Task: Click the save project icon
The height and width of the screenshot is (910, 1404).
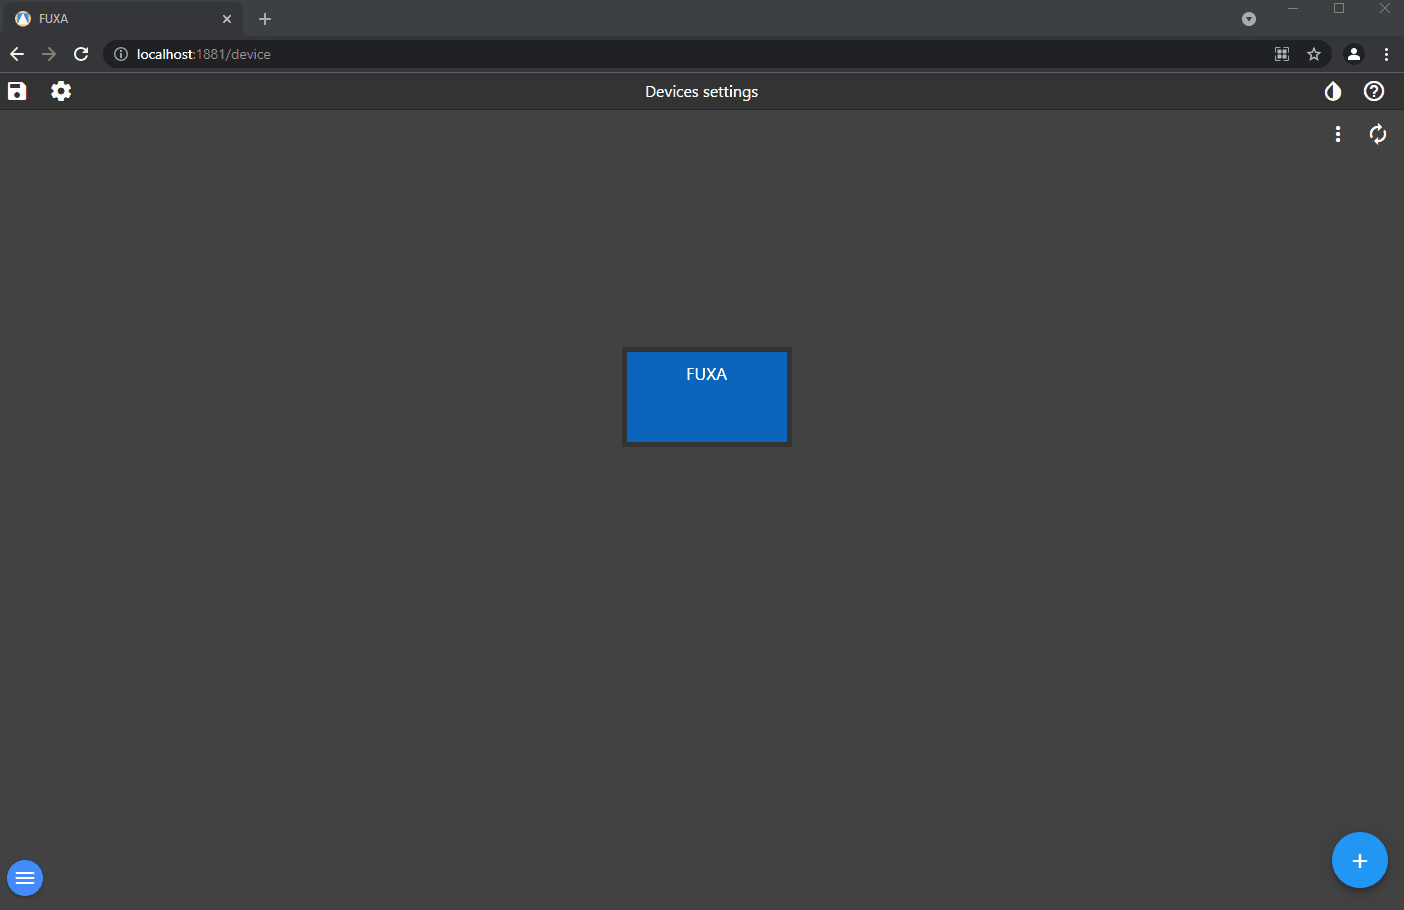Action: coord(17,91)
